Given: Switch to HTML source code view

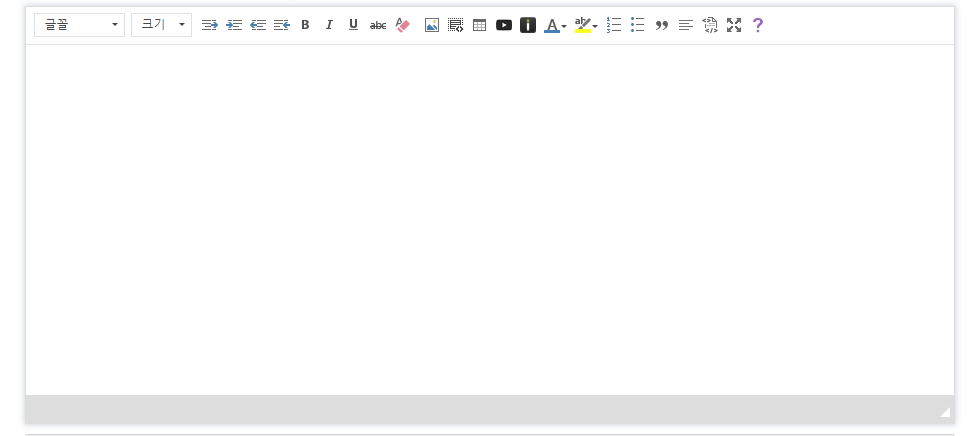Looking at the screenshot, I should (710, 25).
